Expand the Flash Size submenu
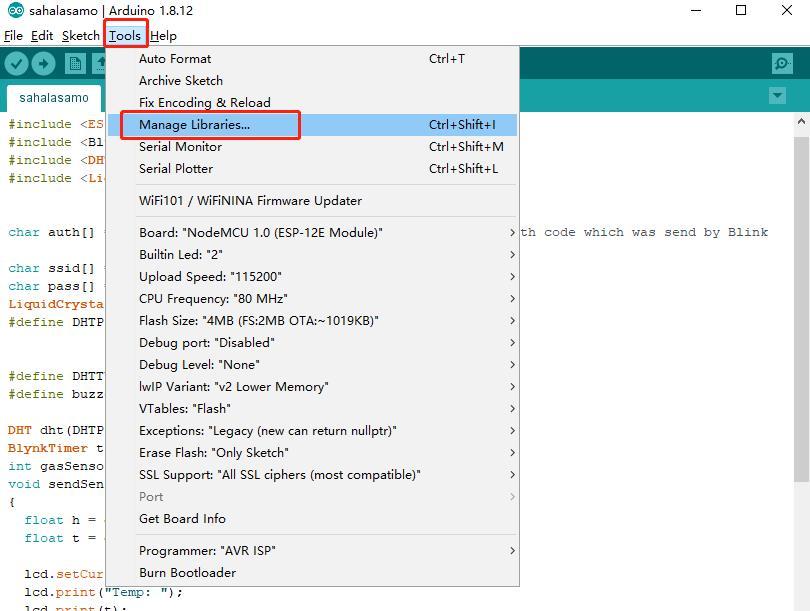This screenshot has height=611, width=810. (312, 321)
